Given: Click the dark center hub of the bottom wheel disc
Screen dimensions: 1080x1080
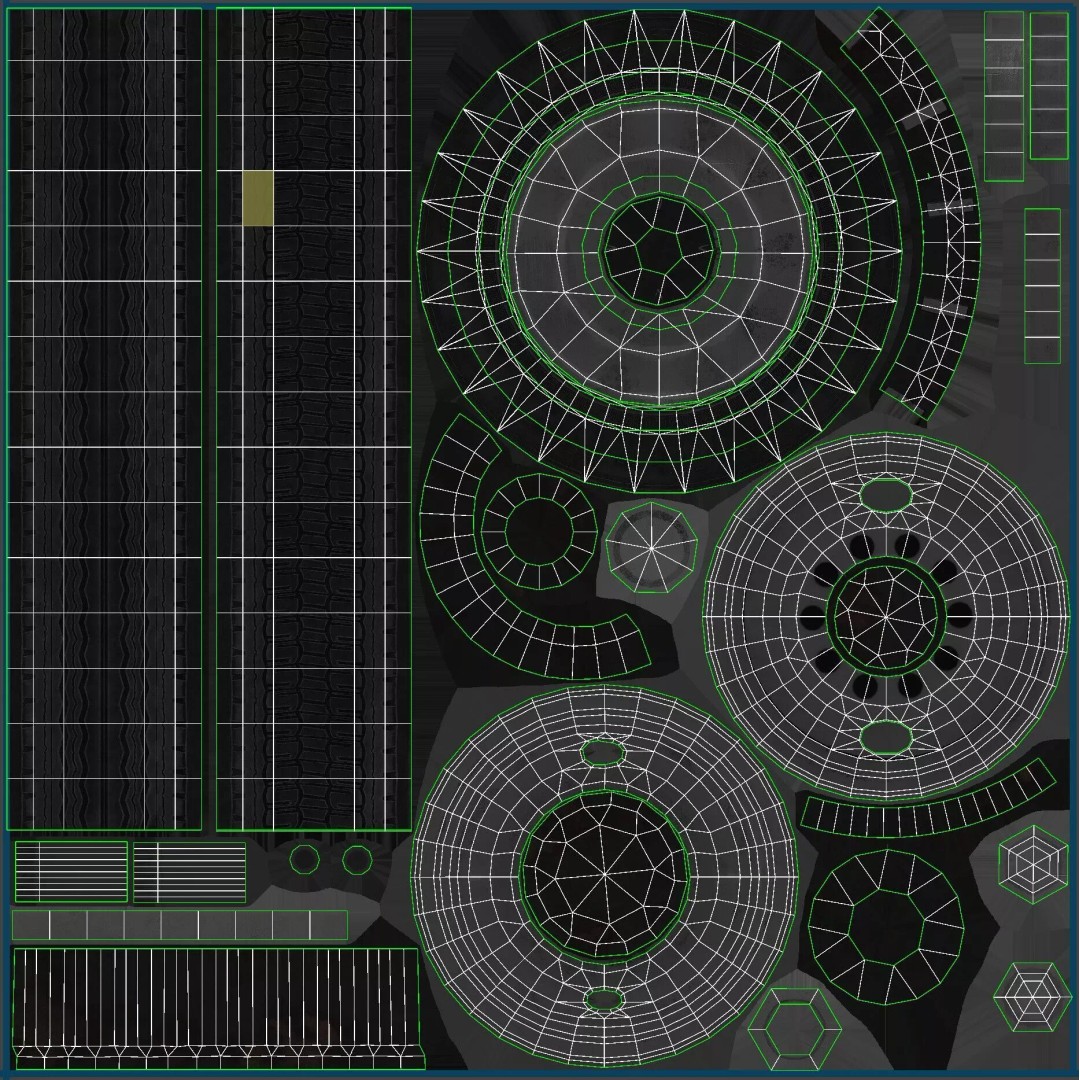Looking at the screenshot, I should click(604, 875).
